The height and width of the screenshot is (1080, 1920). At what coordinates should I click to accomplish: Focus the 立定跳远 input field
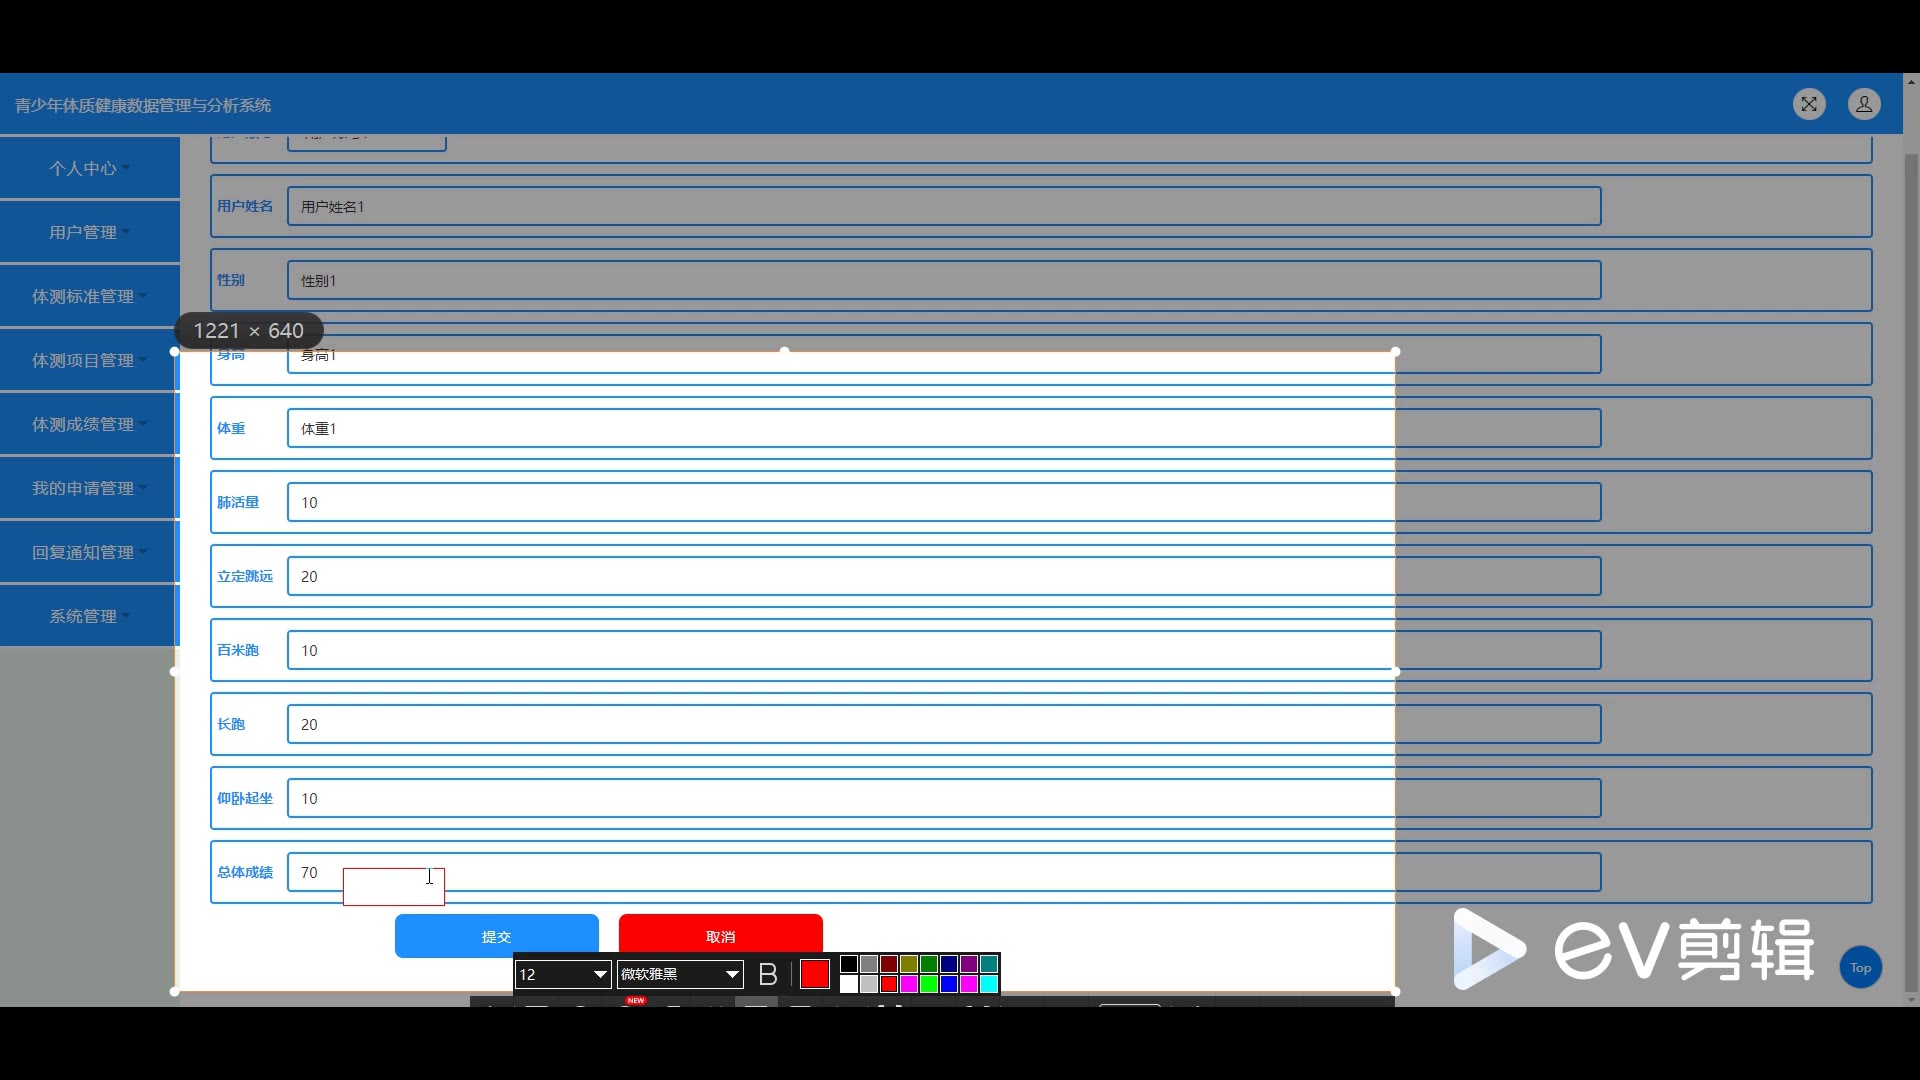pos(944,576)
